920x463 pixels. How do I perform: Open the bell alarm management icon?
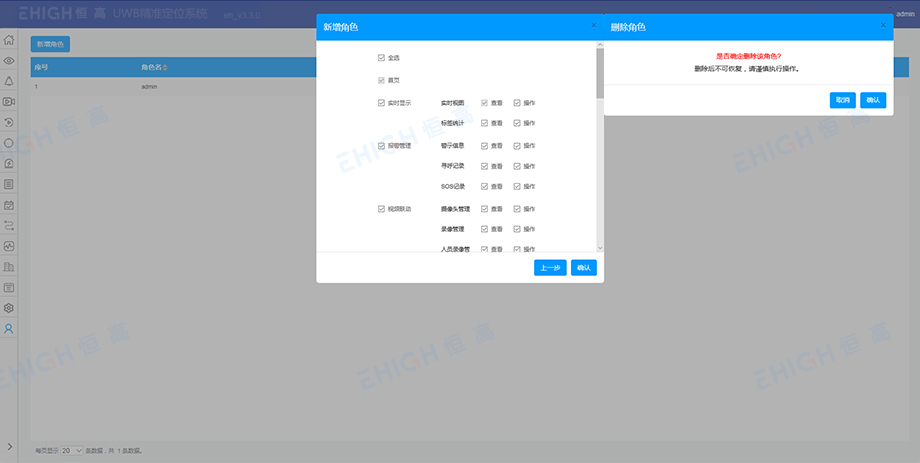tap(9, 81)
